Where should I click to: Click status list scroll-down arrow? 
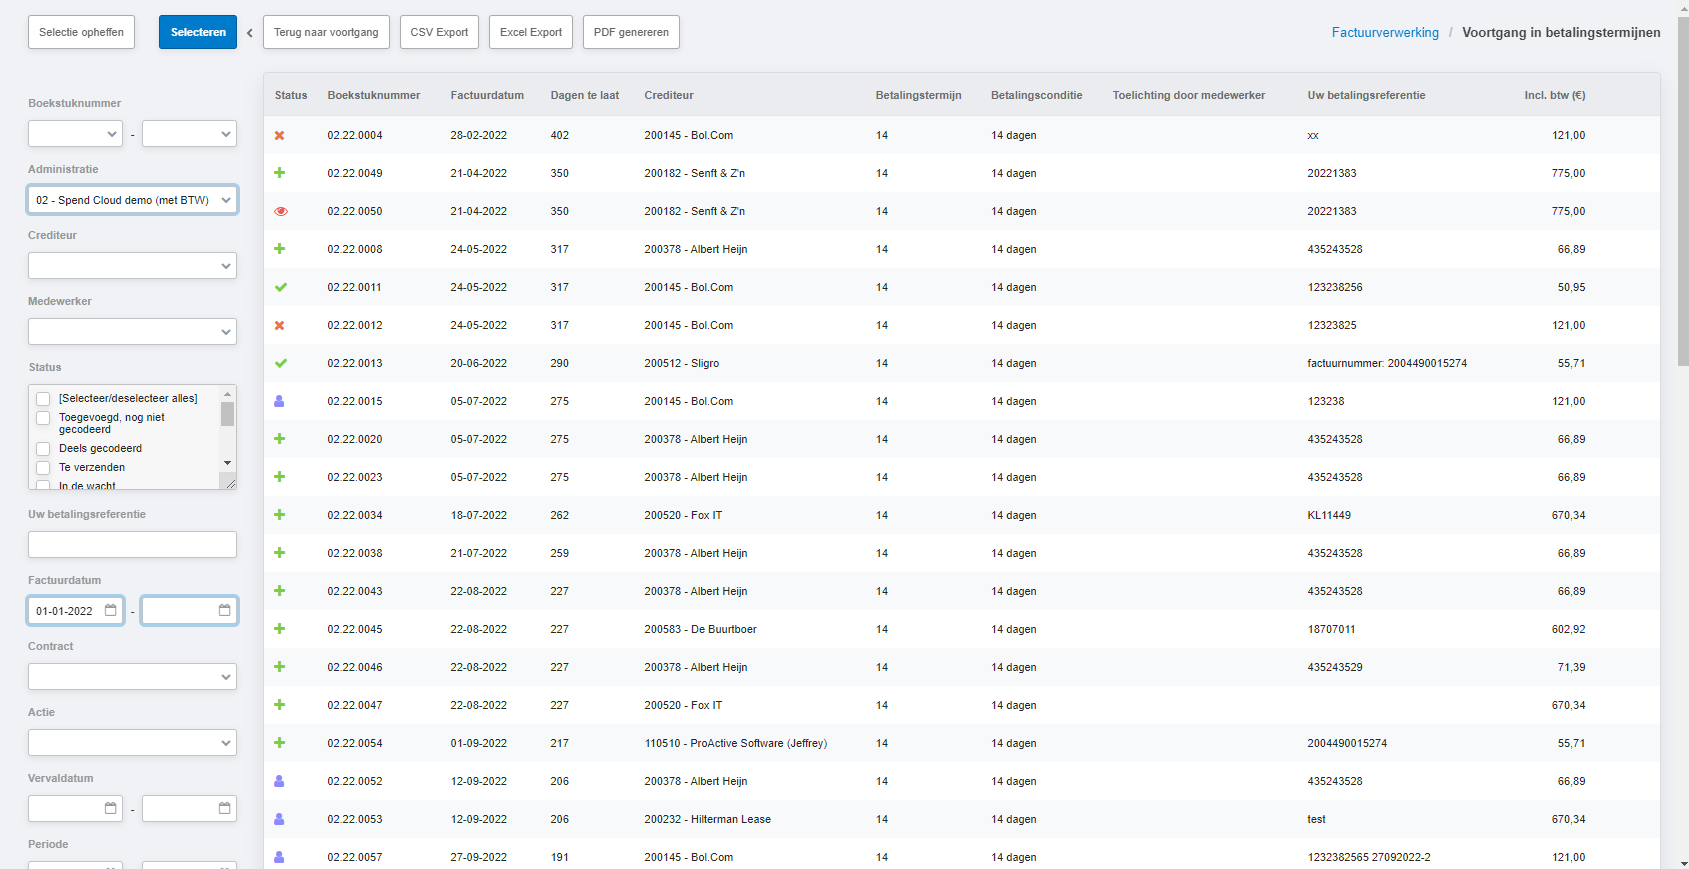[x=228, y=462]
